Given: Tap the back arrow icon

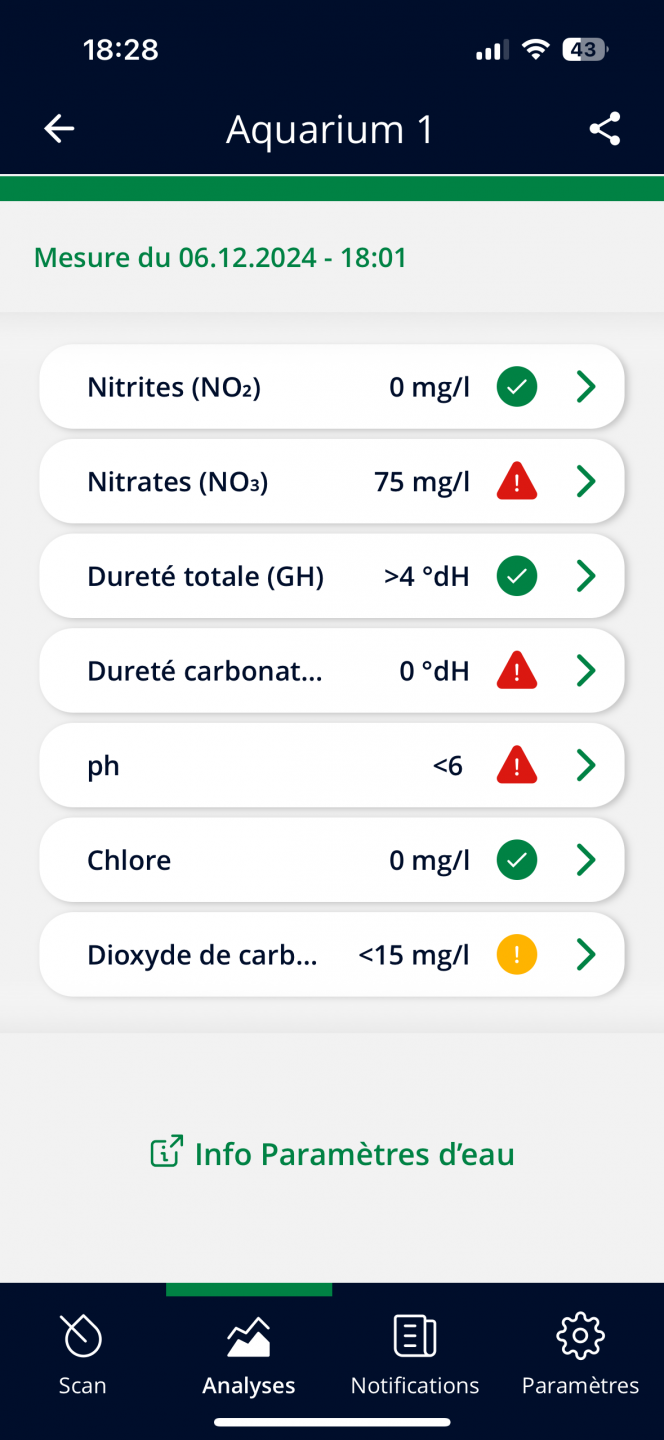Looking at the screenshot, I should coord(59,129).
